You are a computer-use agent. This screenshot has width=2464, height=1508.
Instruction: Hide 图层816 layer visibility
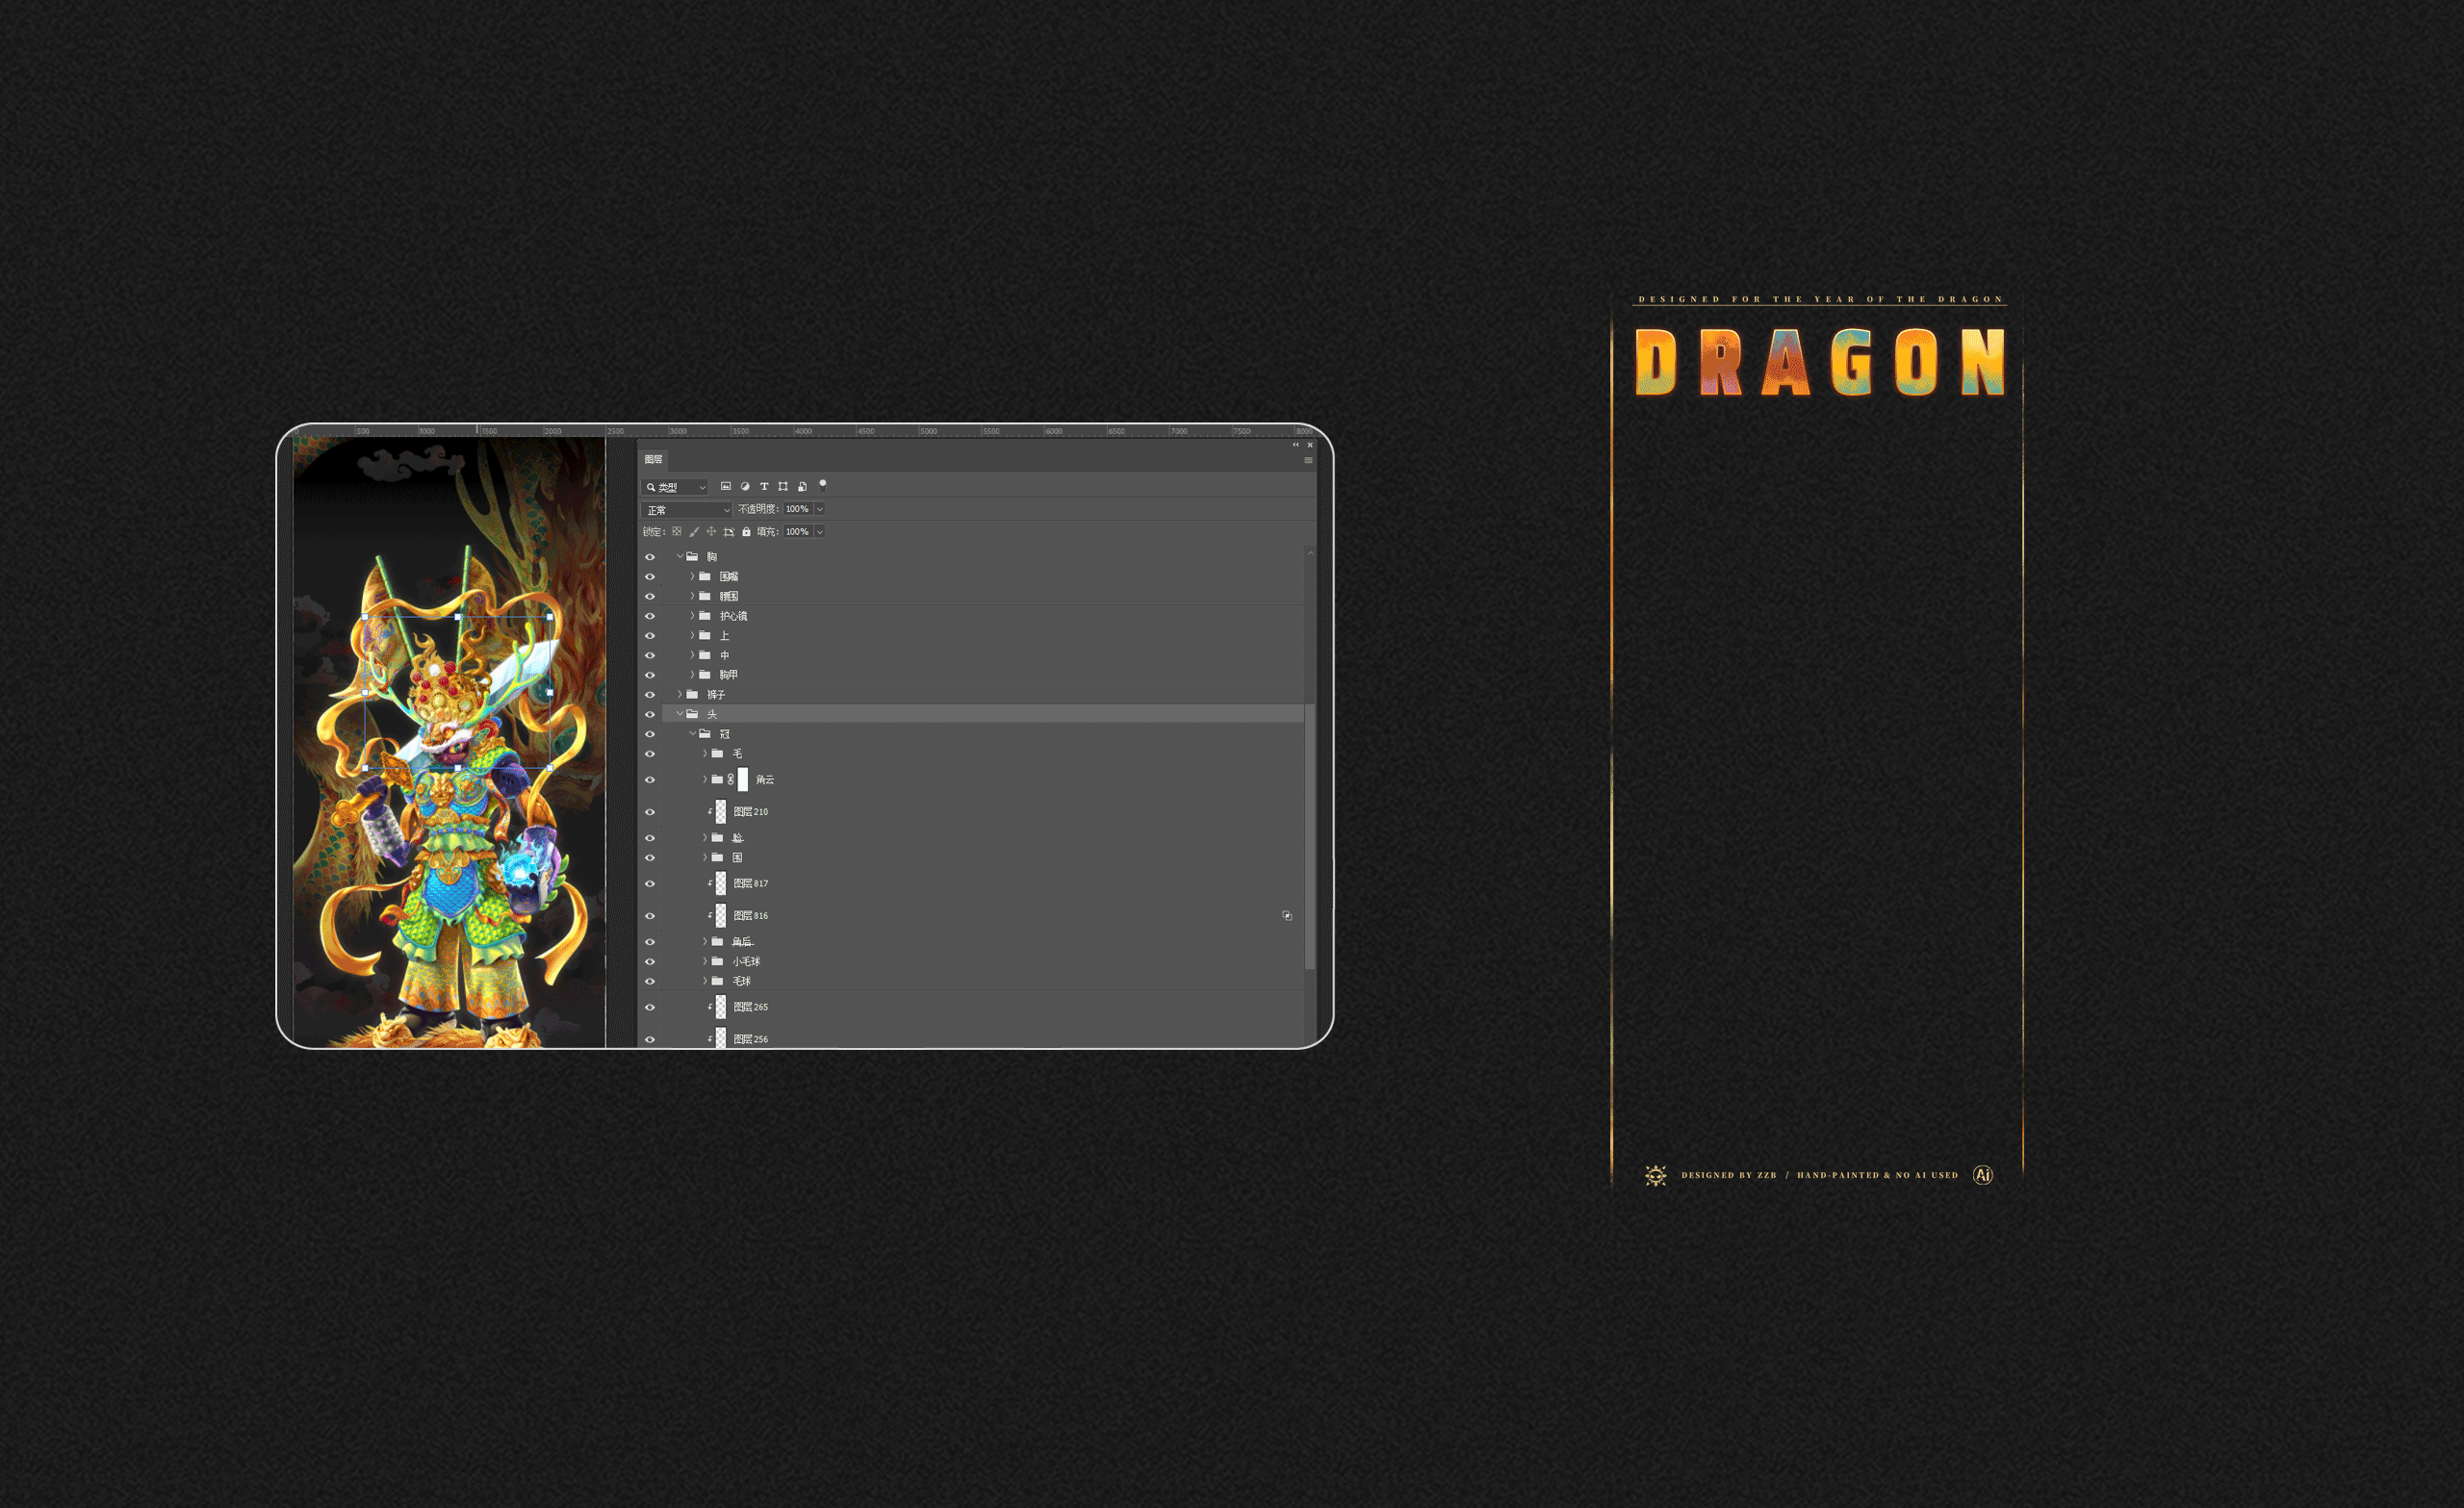[x=650, y=915]
